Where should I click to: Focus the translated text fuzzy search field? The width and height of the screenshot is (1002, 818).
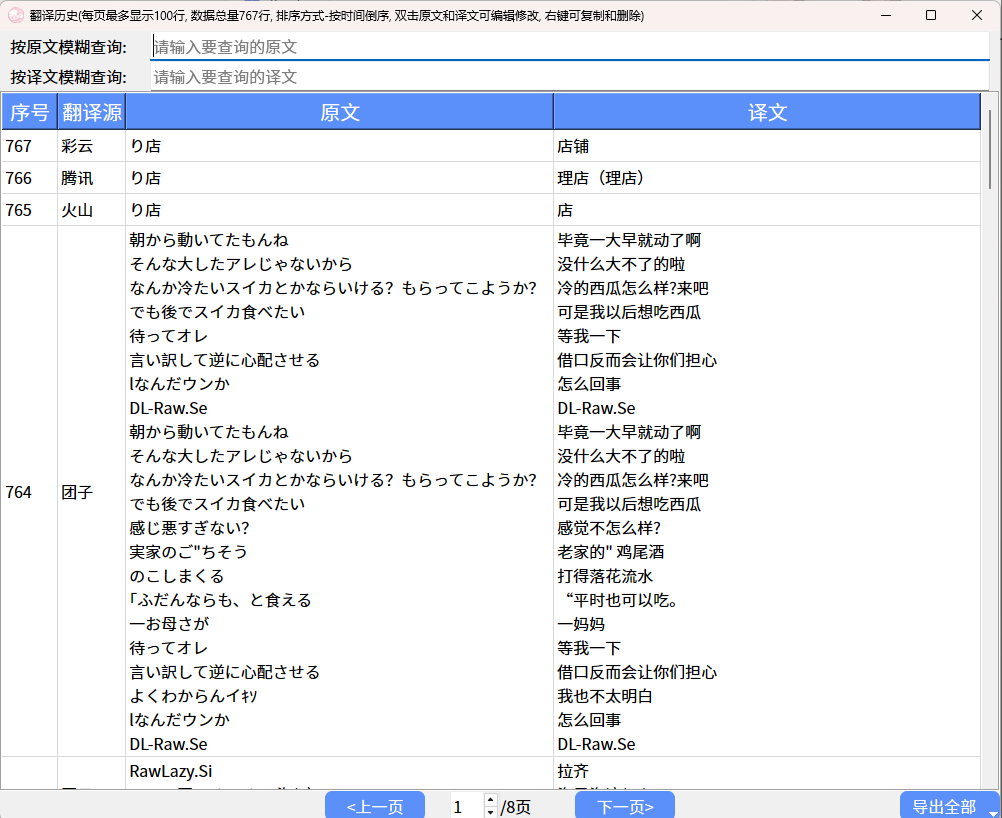point(570,77)
